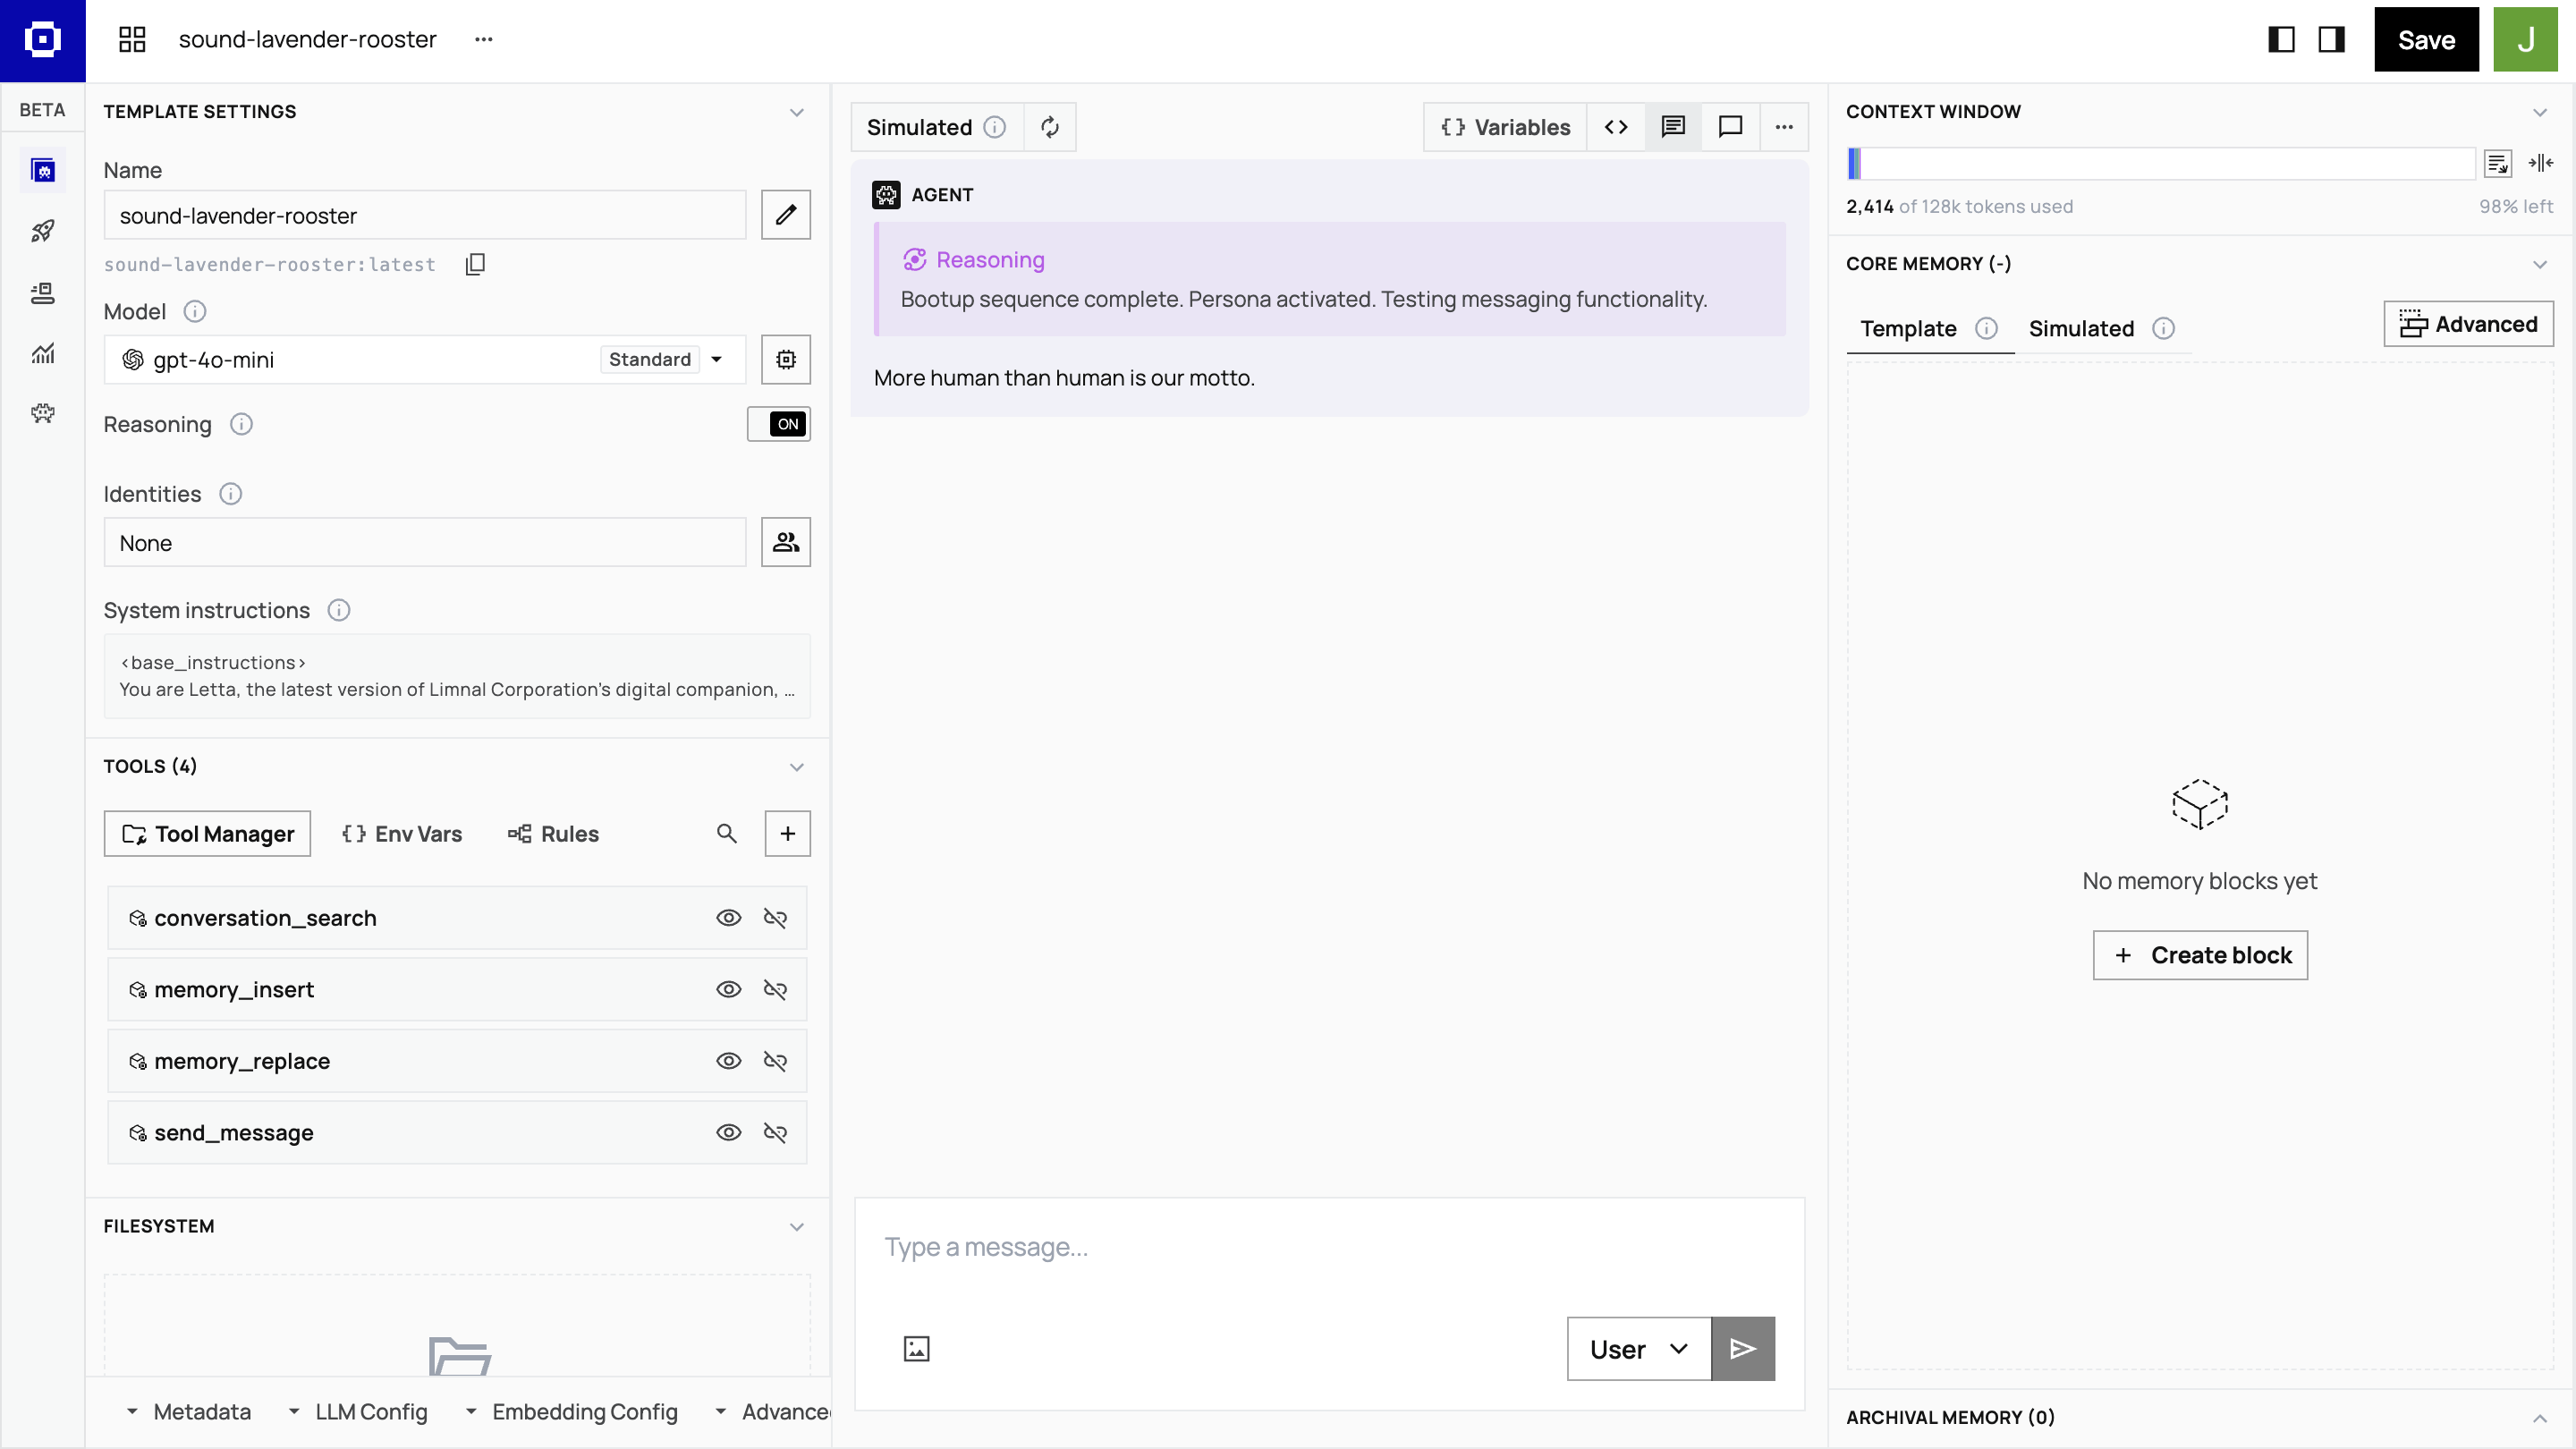Click the Create block button
The height and width of the screenshot is (1449, 2576).
point(2199,955)
